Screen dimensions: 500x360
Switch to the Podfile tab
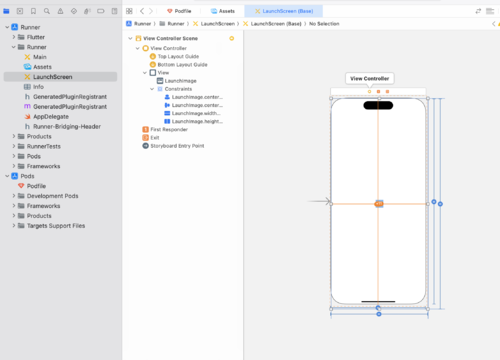click(x=179, y=11)
